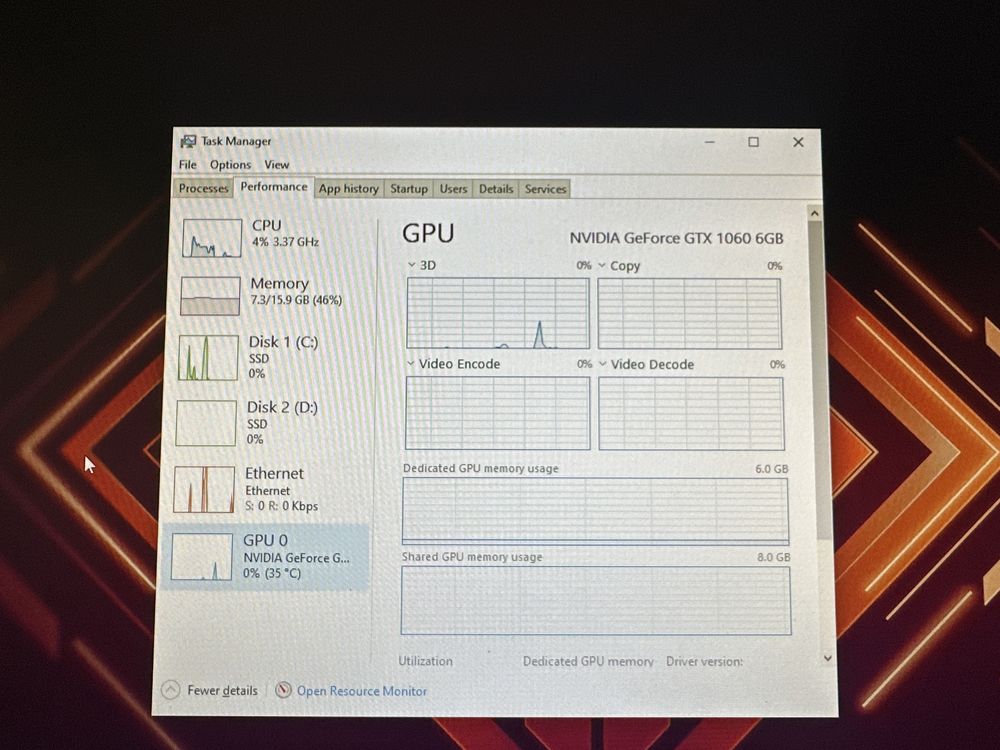The width and height of the screenshot is (1000, 750).
Task: Click the Driver version label
Action: (704, 662)
